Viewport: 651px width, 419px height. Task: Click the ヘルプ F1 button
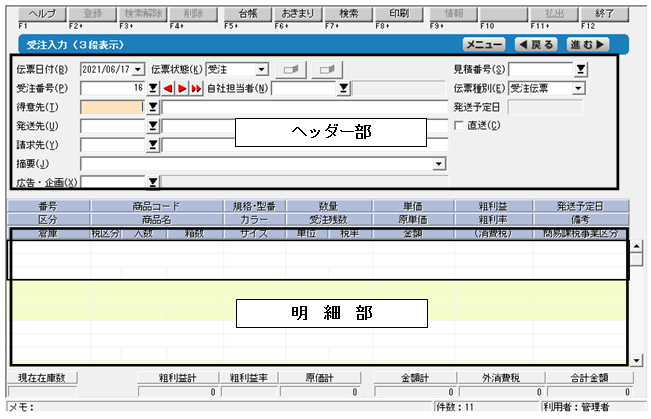click(x=42, y=14)
